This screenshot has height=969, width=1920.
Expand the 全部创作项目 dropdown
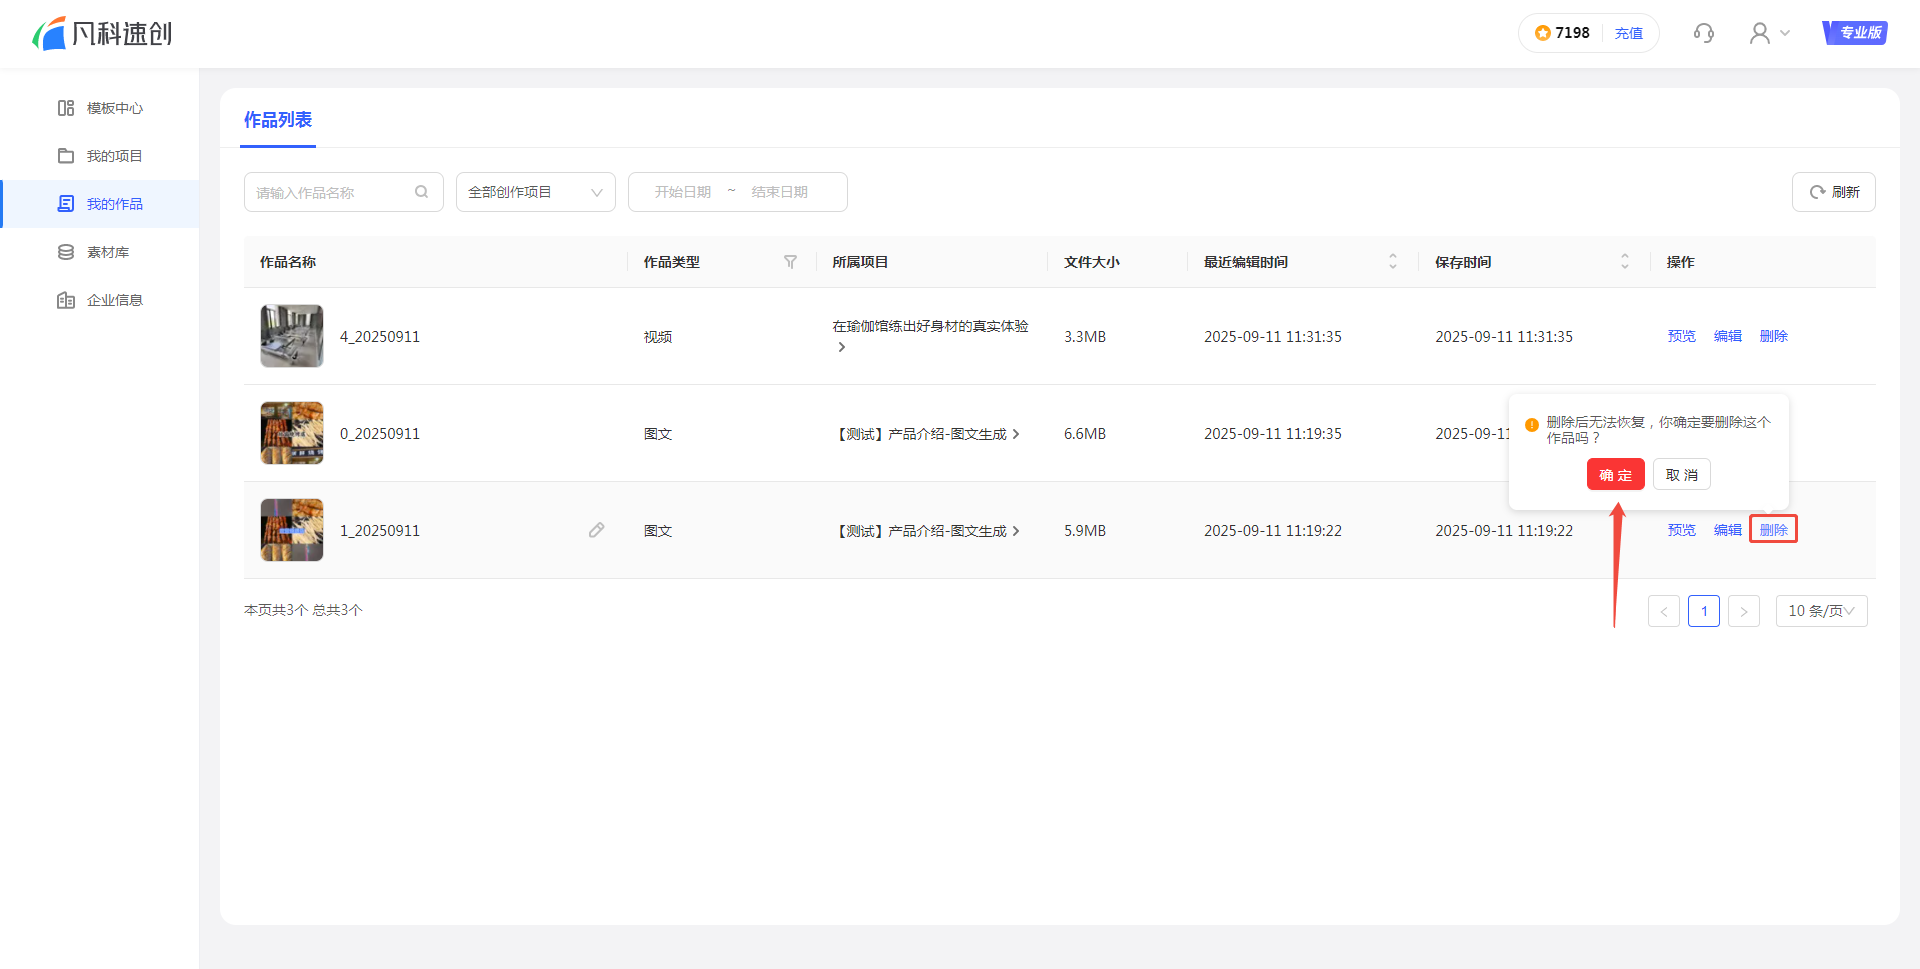click(x=535, y=192)
